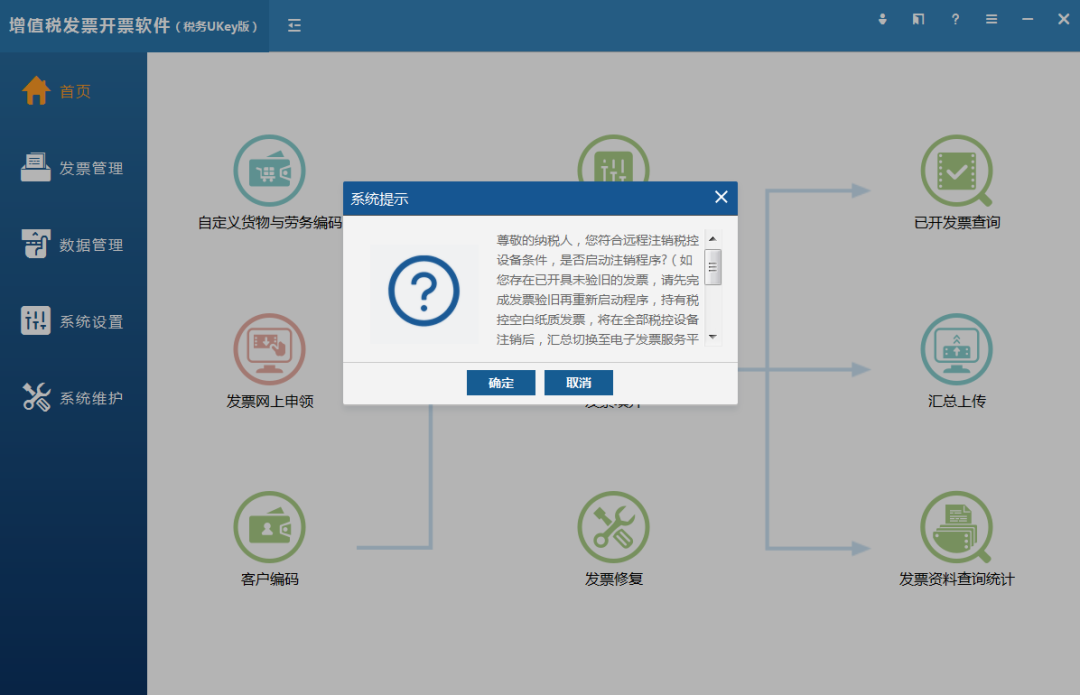Cancel the prompt with 取消
1080x695 pixels.
[578, 382]
